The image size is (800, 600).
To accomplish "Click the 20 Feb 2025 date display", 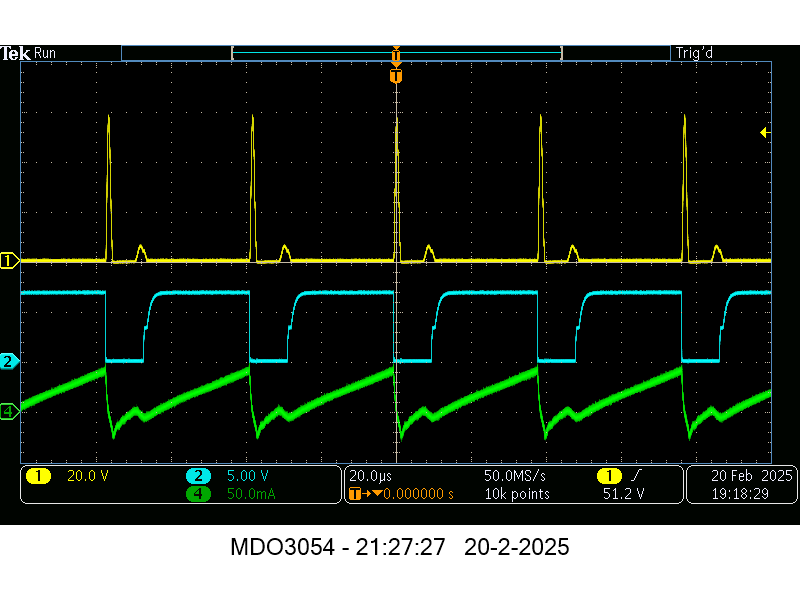I will coord(740,476).
